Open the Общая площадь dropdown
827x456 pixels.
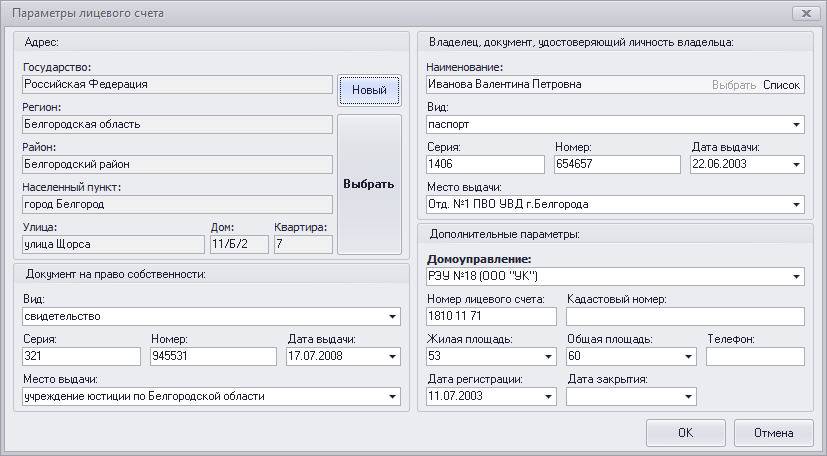point(688,357)
